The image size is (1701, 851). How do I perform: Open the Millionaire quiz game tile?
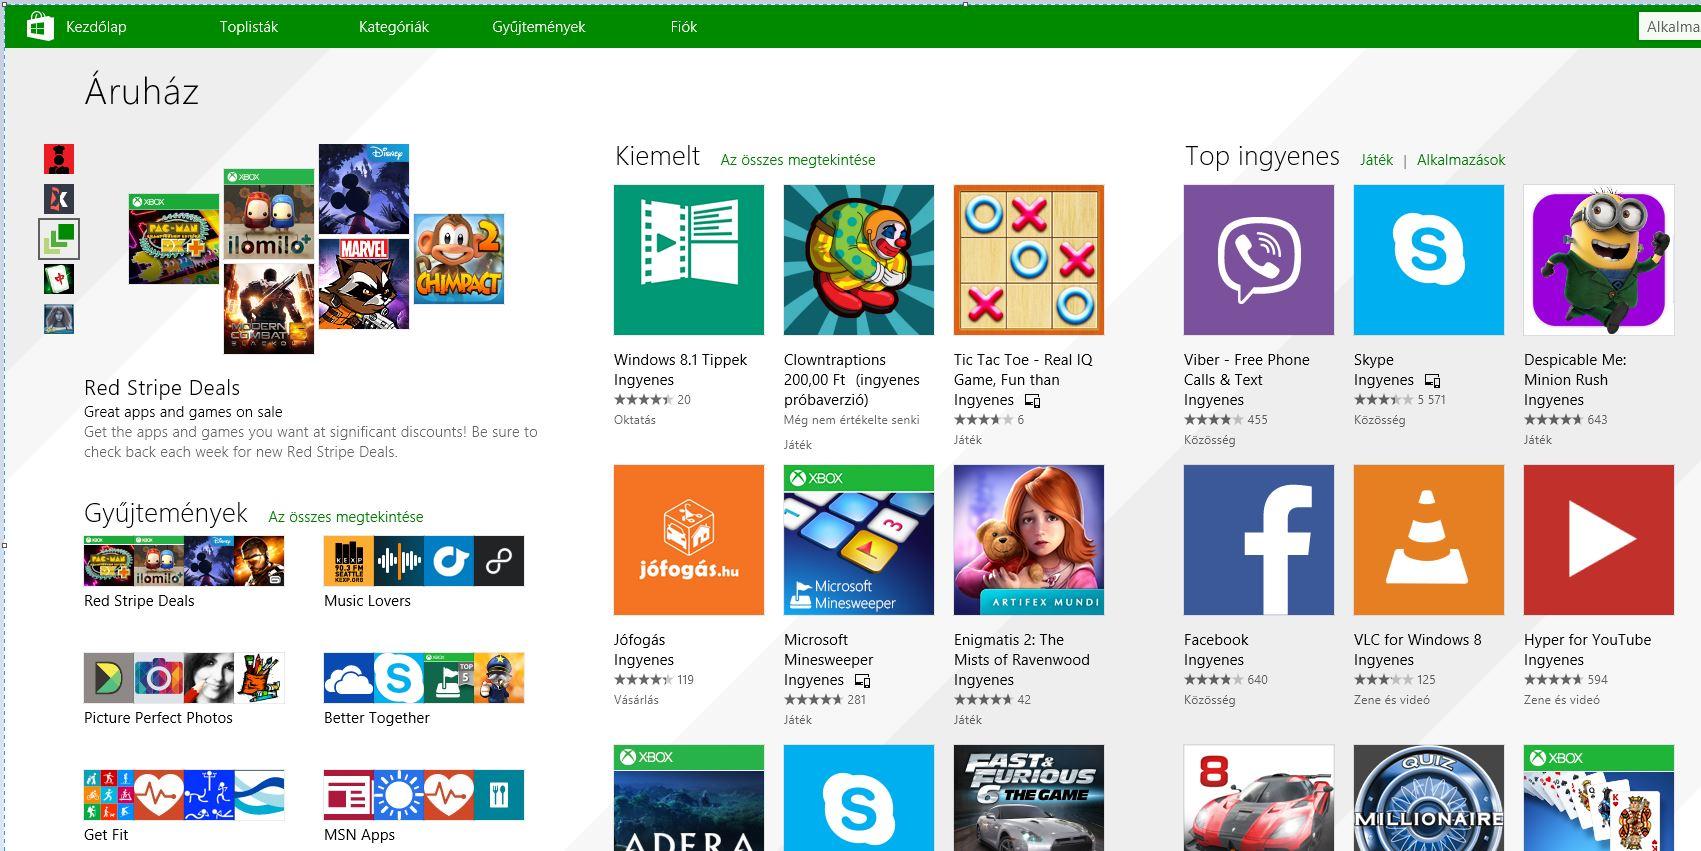coord(1429,798)
